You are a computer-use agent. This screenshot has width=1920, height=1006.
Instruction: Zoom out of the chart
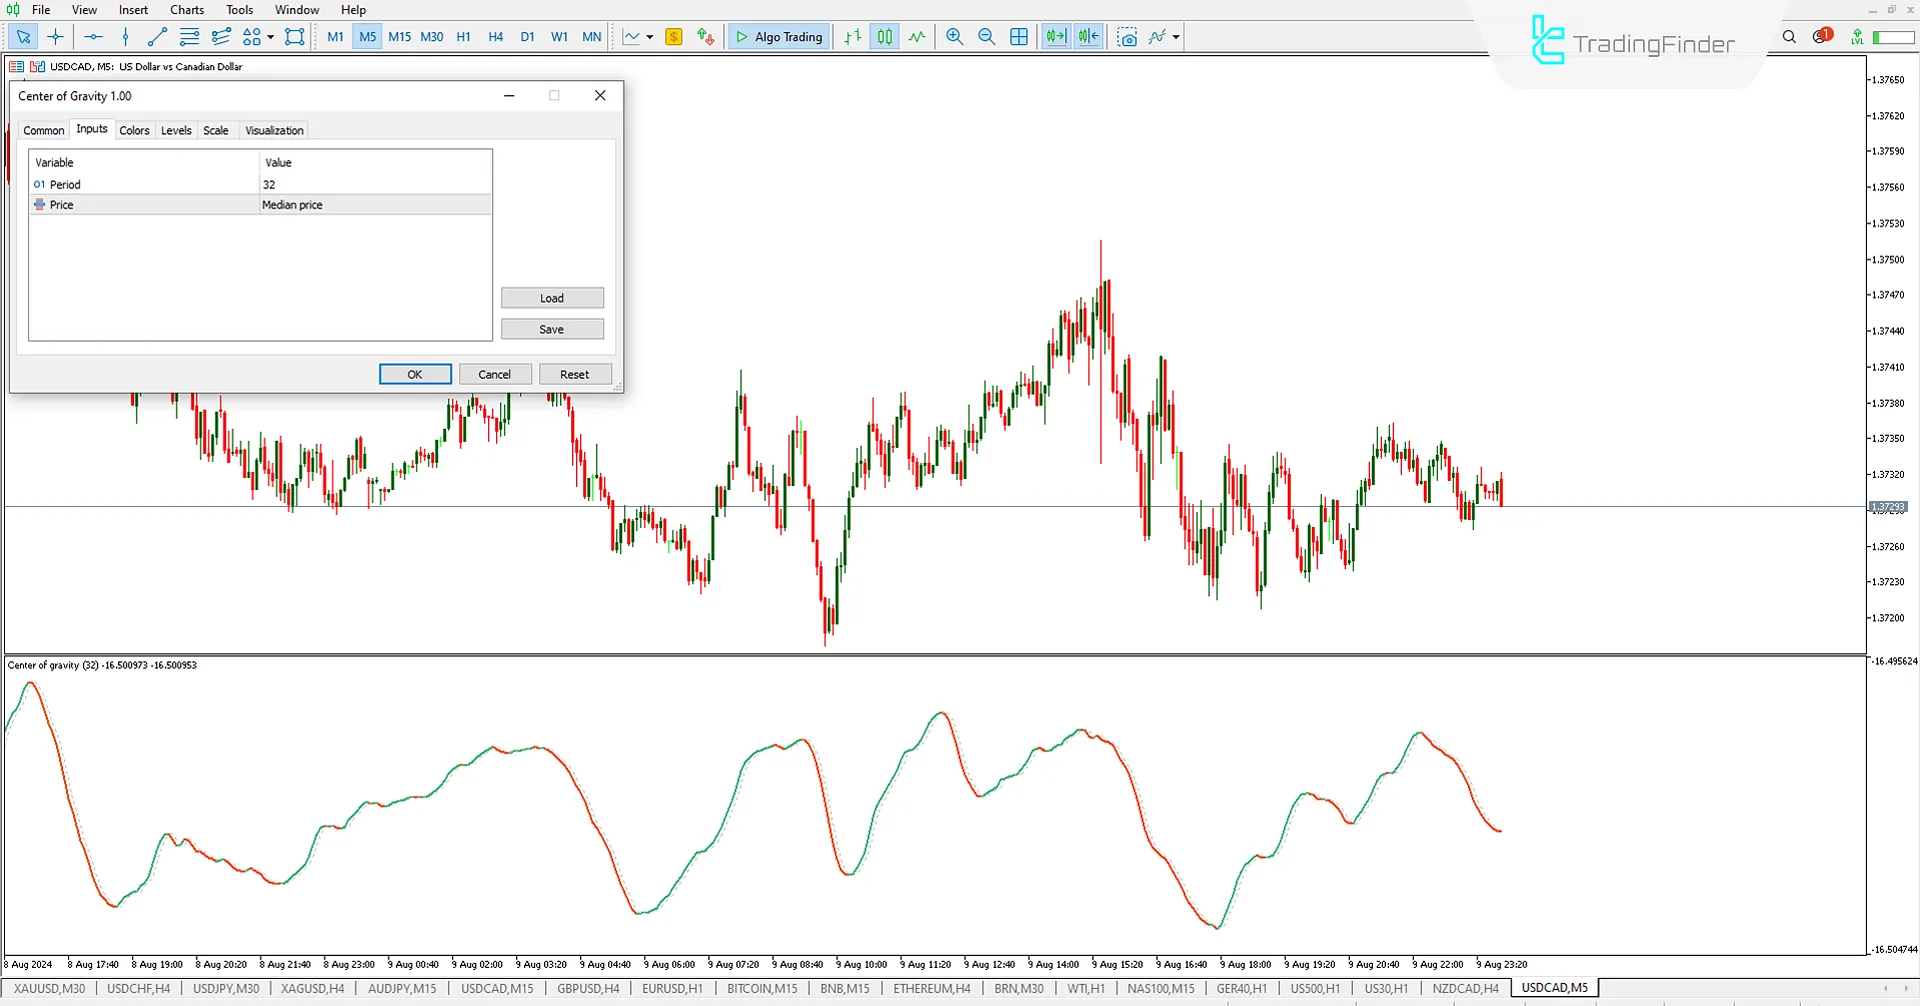click(987, 36)
